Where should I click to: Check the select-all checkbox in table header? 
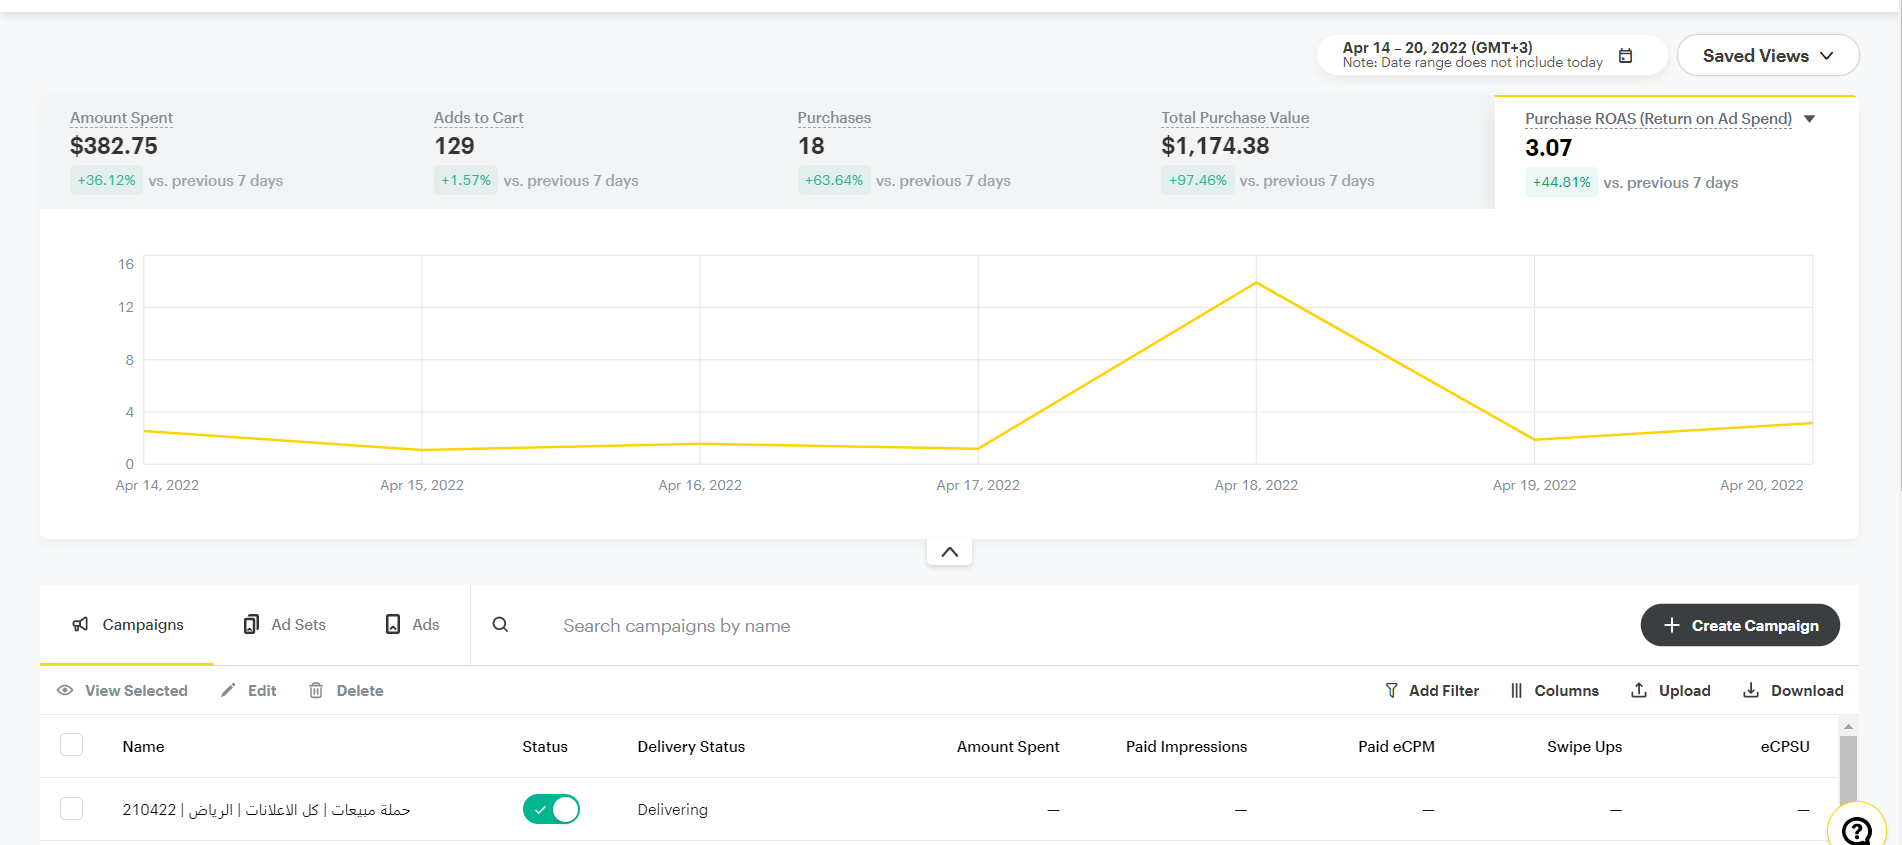click(x=72, y=745)
